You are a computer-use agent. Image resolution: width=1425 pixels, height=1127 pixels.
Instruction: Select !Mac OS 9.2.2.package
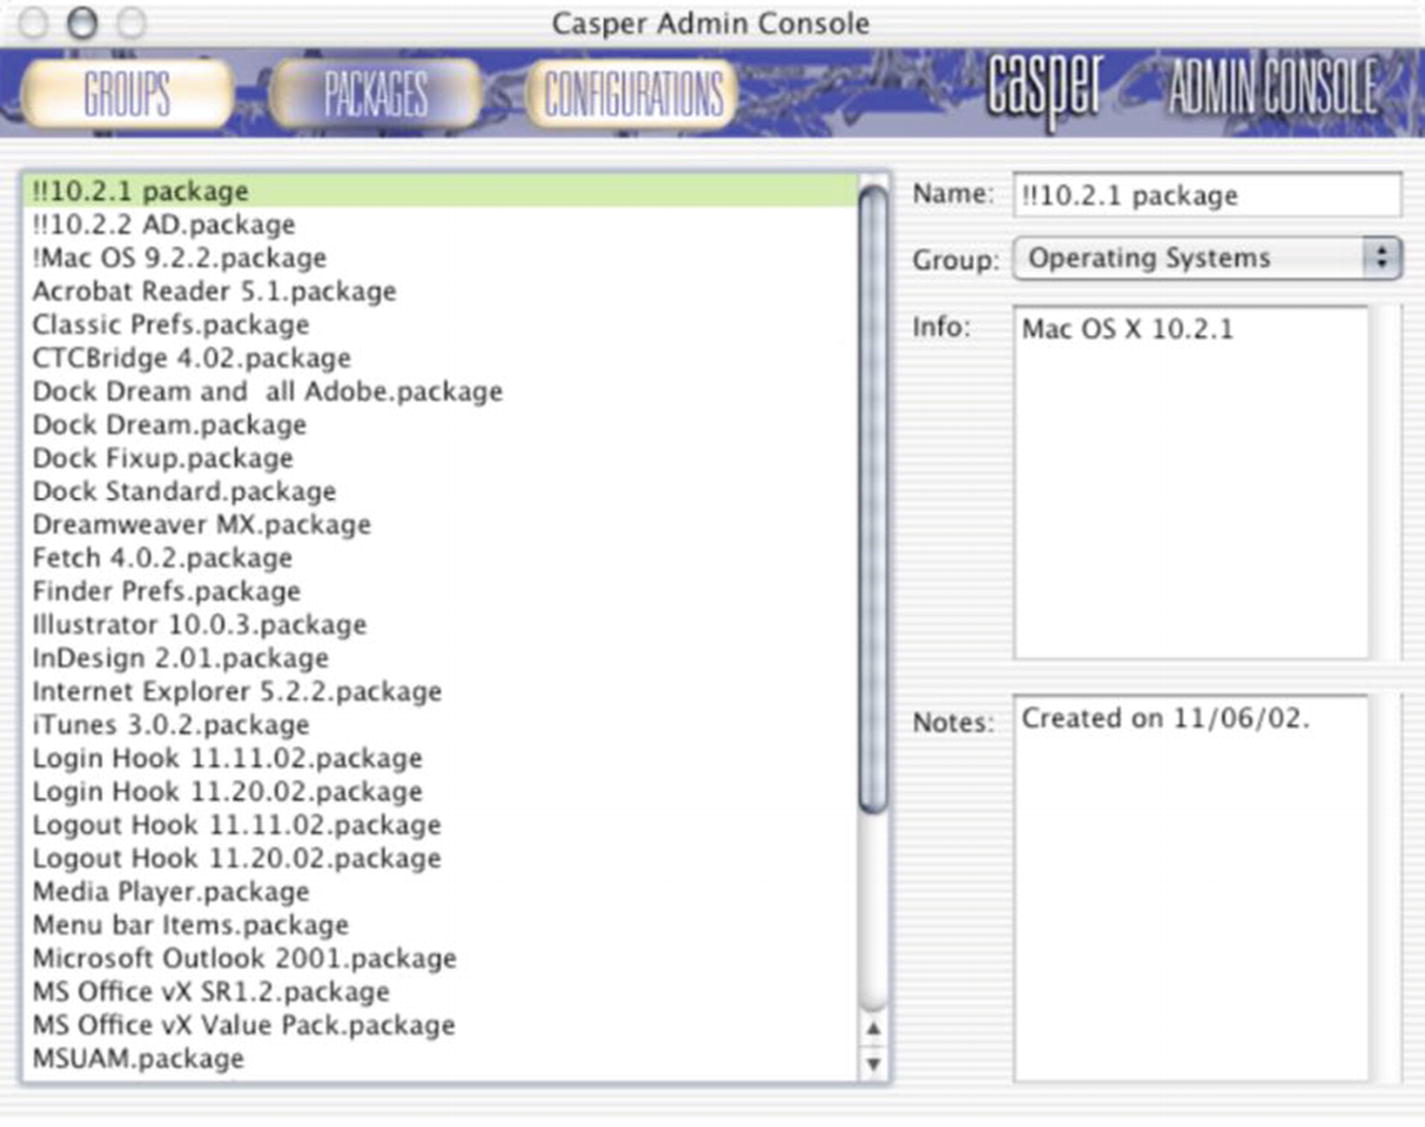tap(440, 258)
